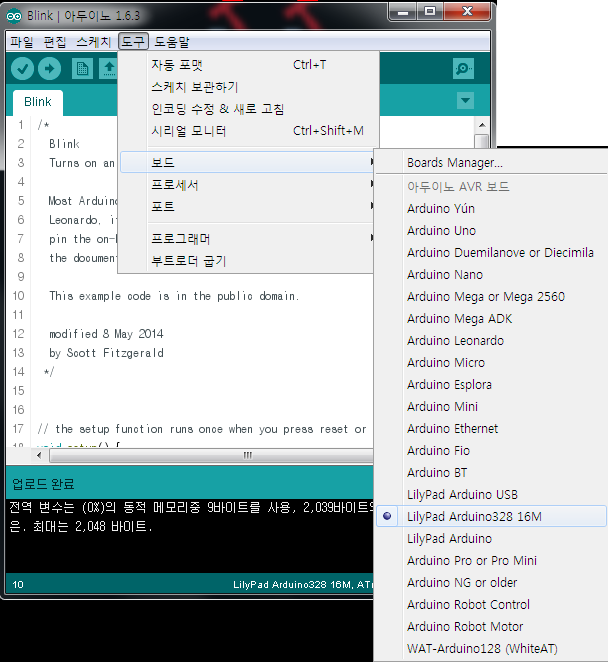Select the Blink sketch tab
Image resolution: width=608 pixels, height=662 pixels.
(x=38, y=102)
